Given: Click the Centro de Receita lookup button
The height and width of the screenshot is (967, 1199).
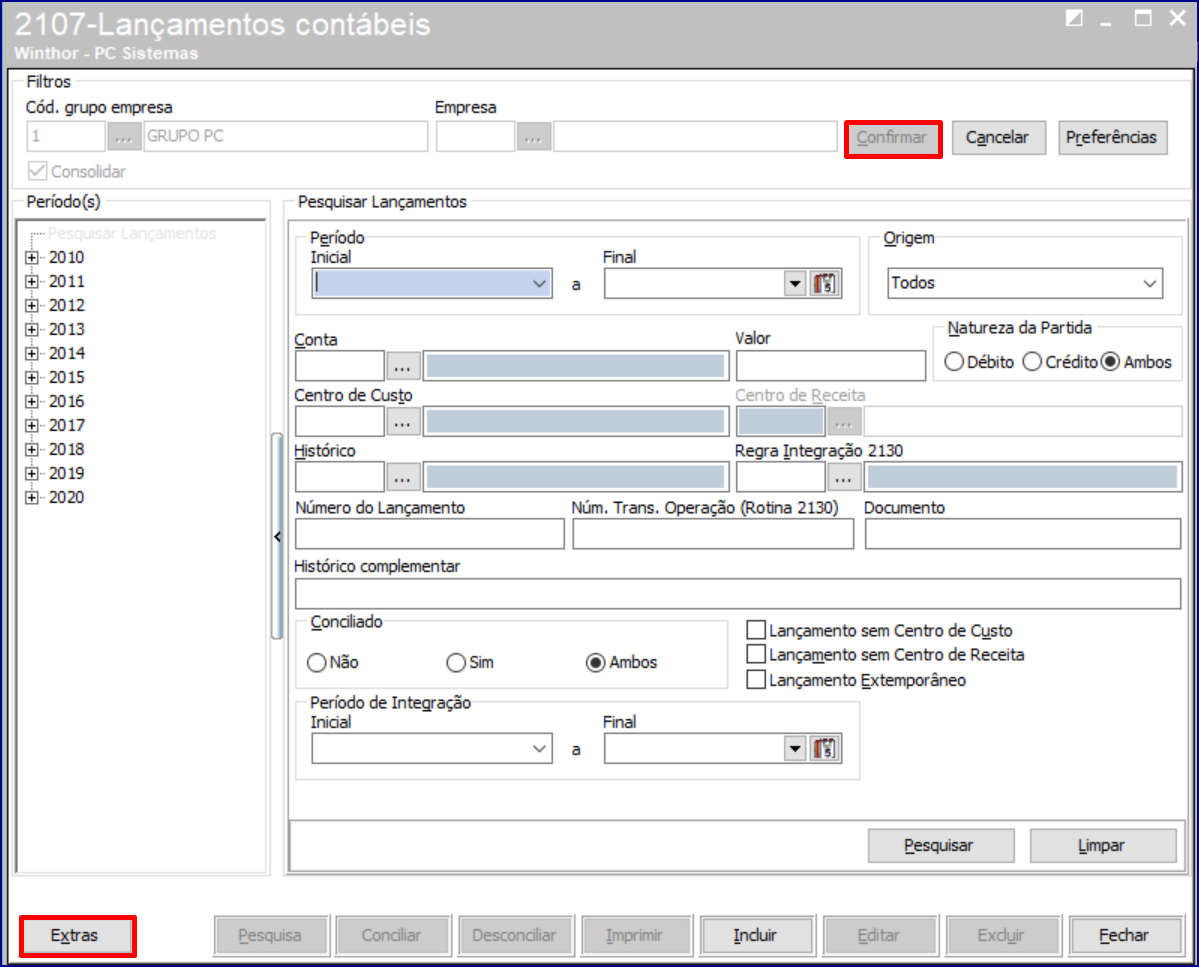Looking at the screenshot, I should 843,421.
